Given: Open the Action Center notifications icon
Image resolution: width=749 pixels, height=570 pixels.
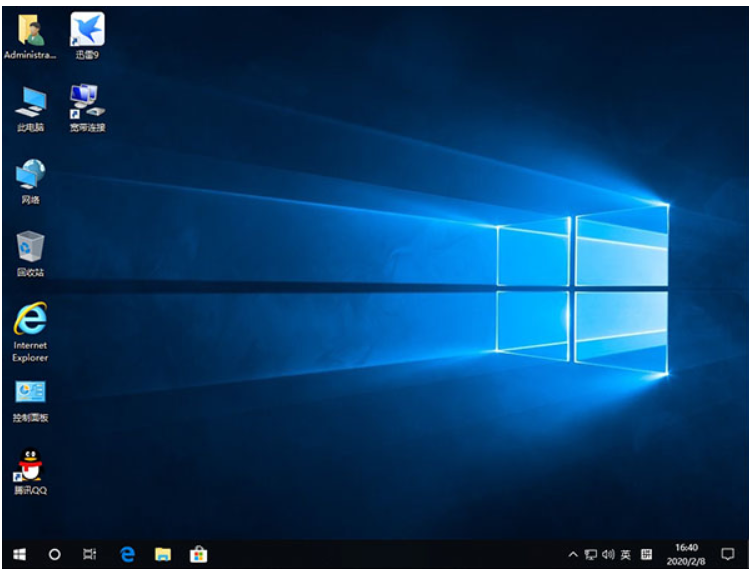Looking at the screenshot, I should click(x=727, y=553).
